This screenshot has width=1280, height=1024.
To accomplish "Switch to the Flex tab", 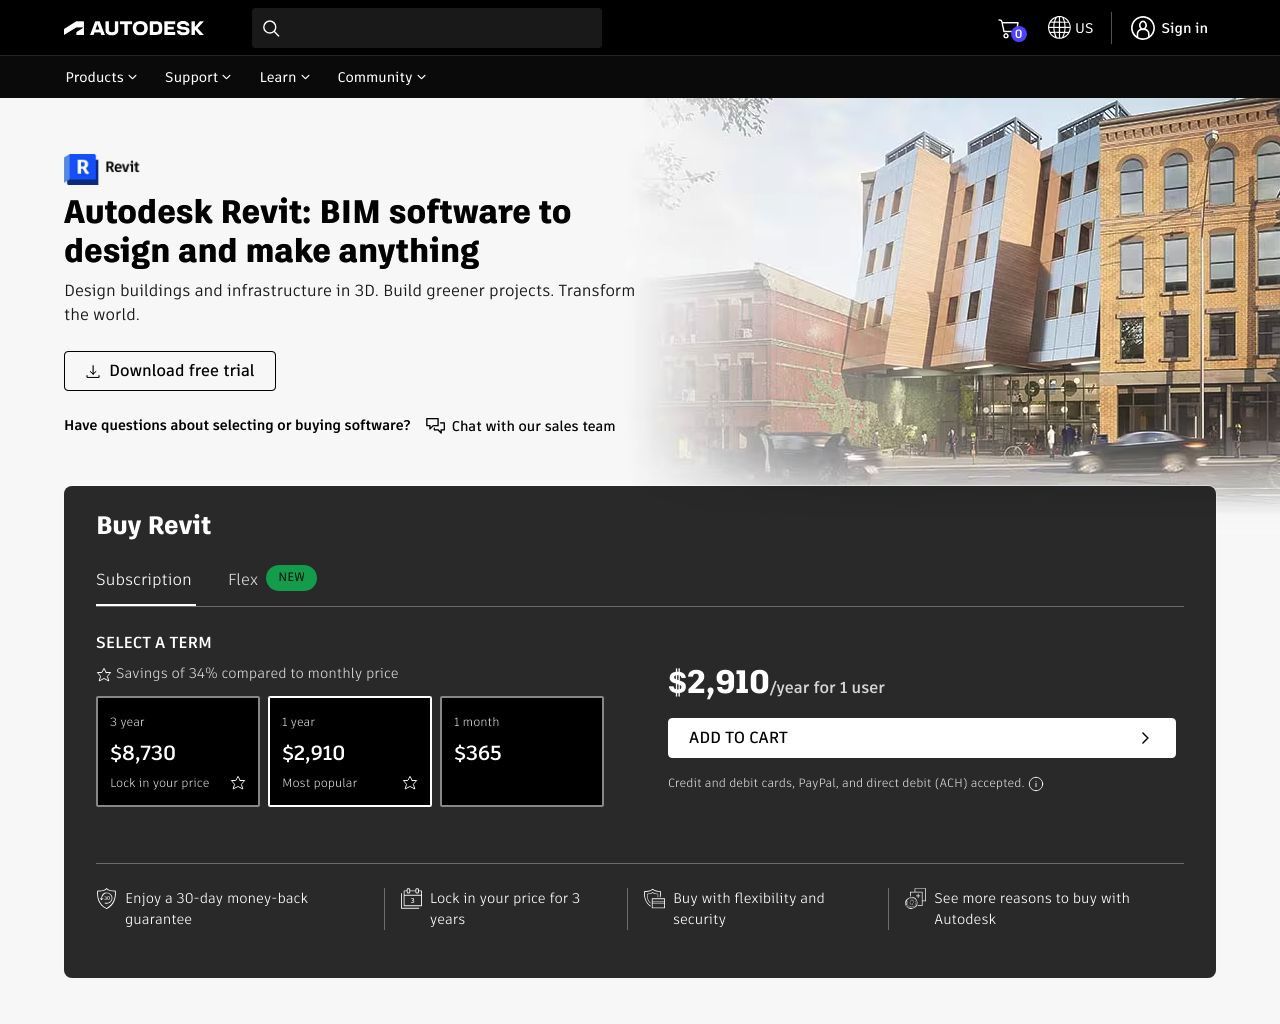I will (x=243, y=579).
